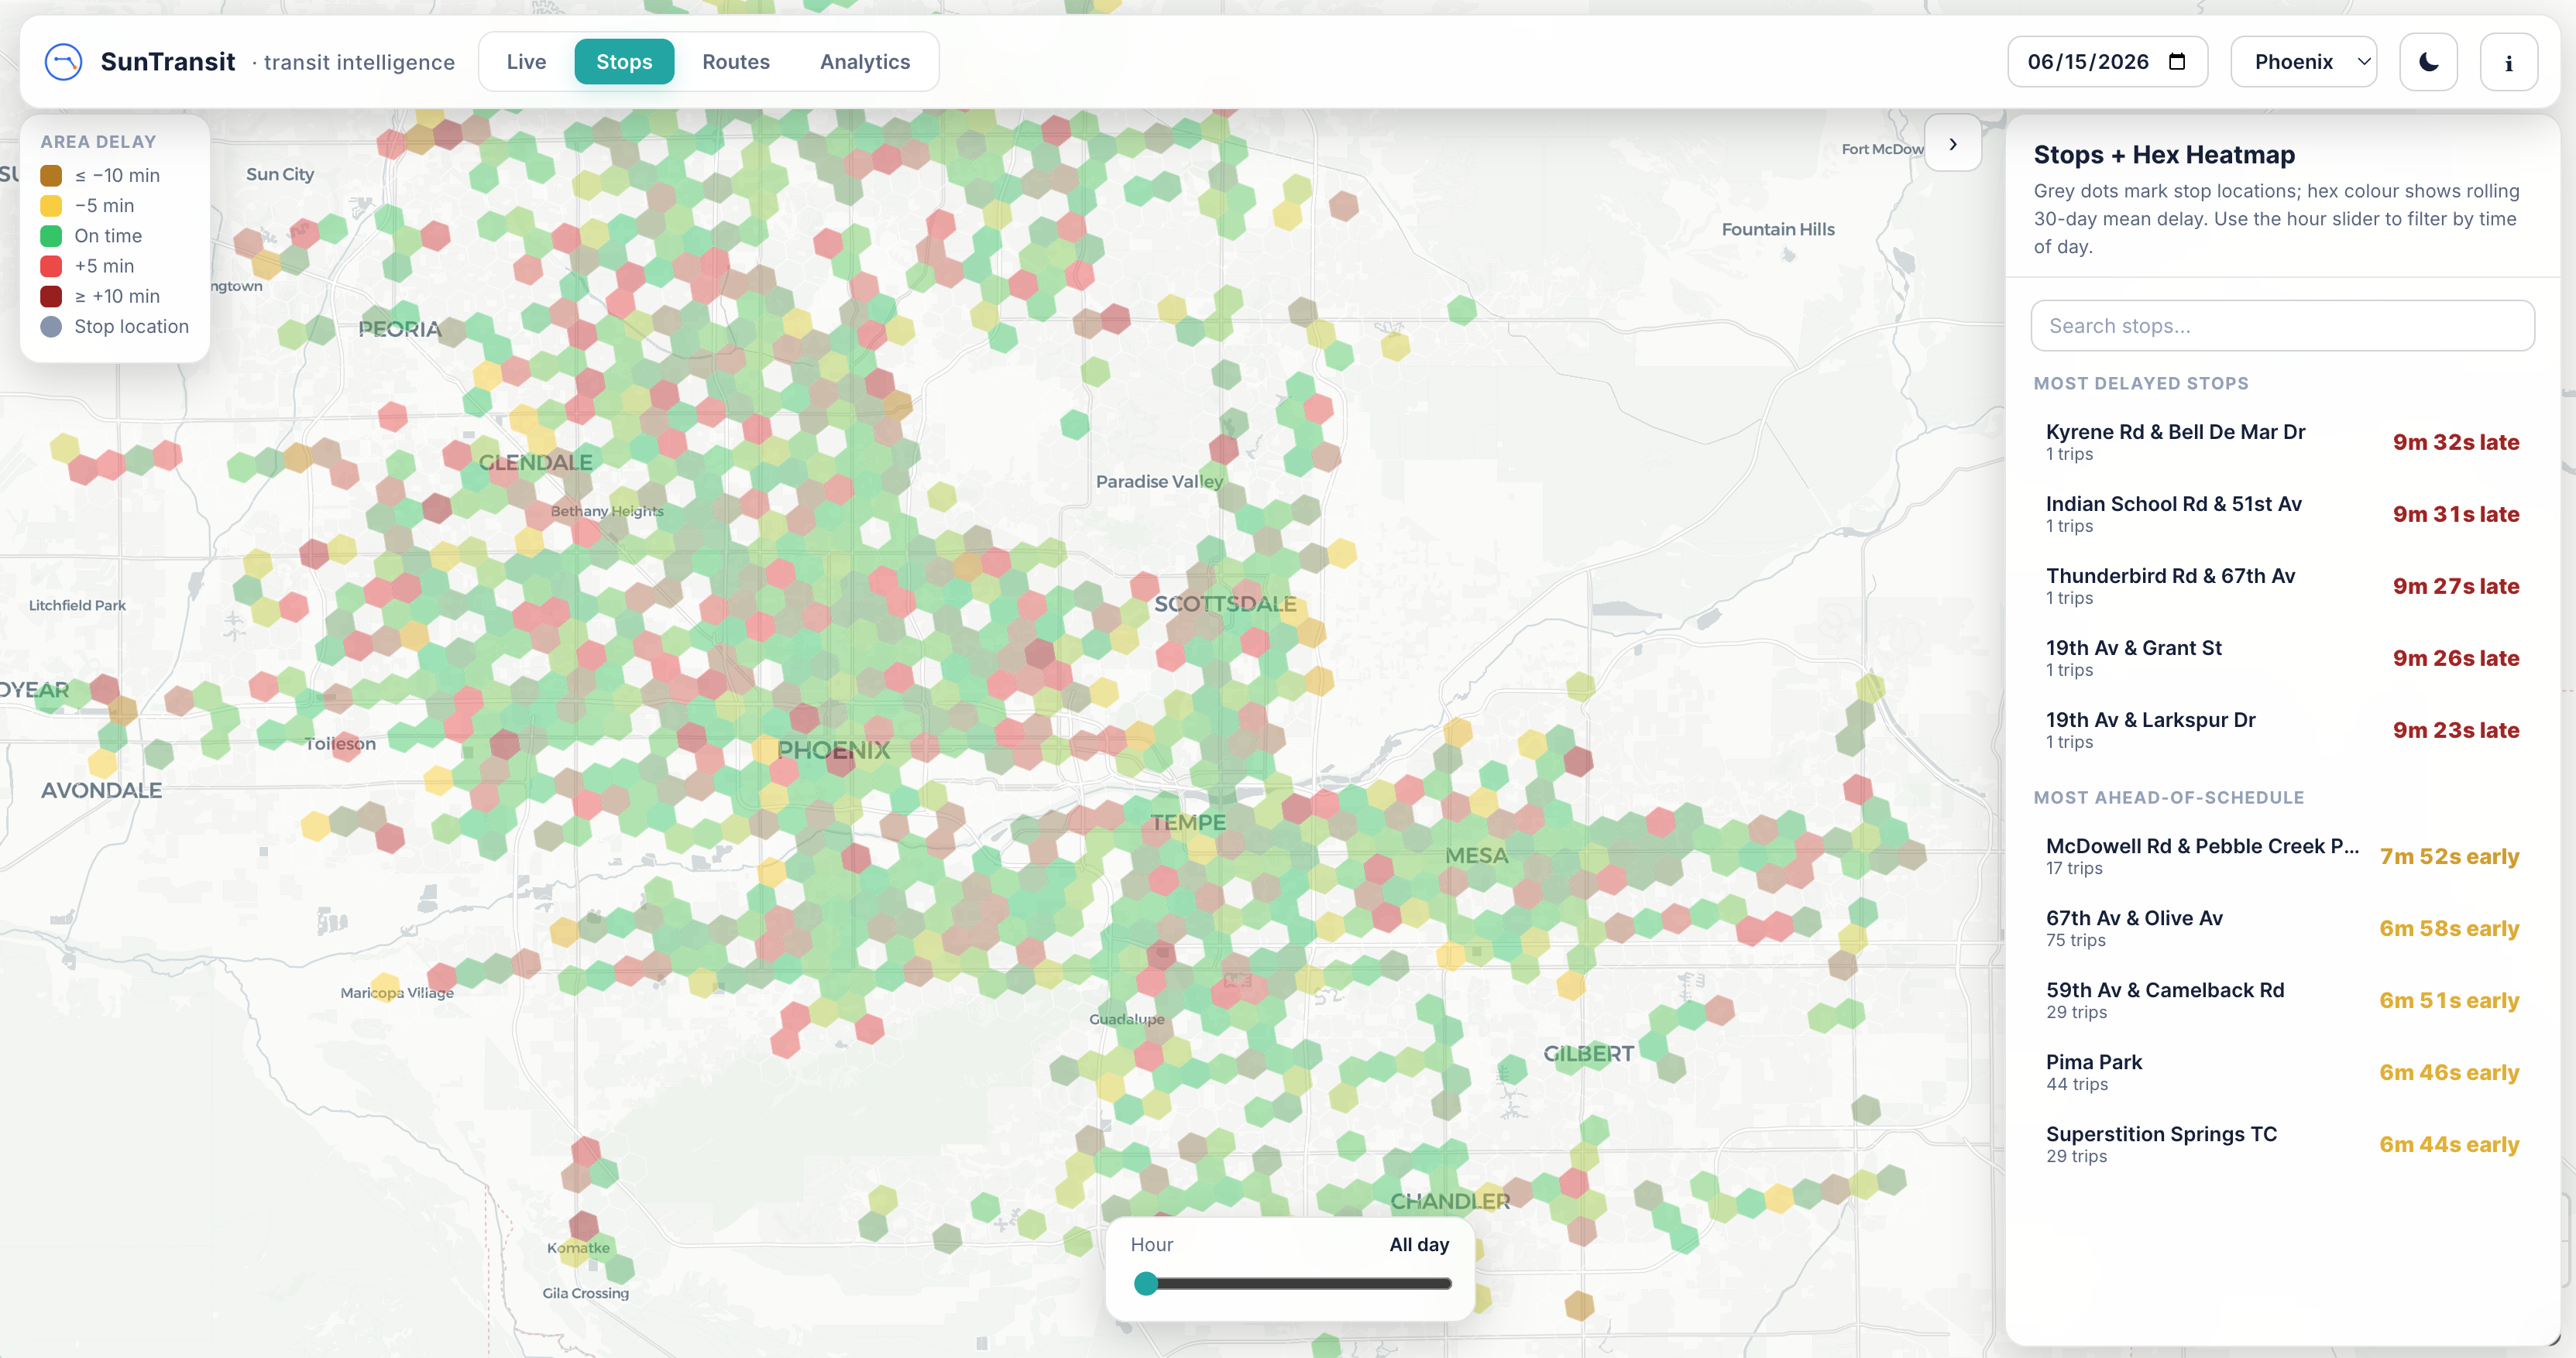Click the Hour slider handle

(x=1146, y=1283)
